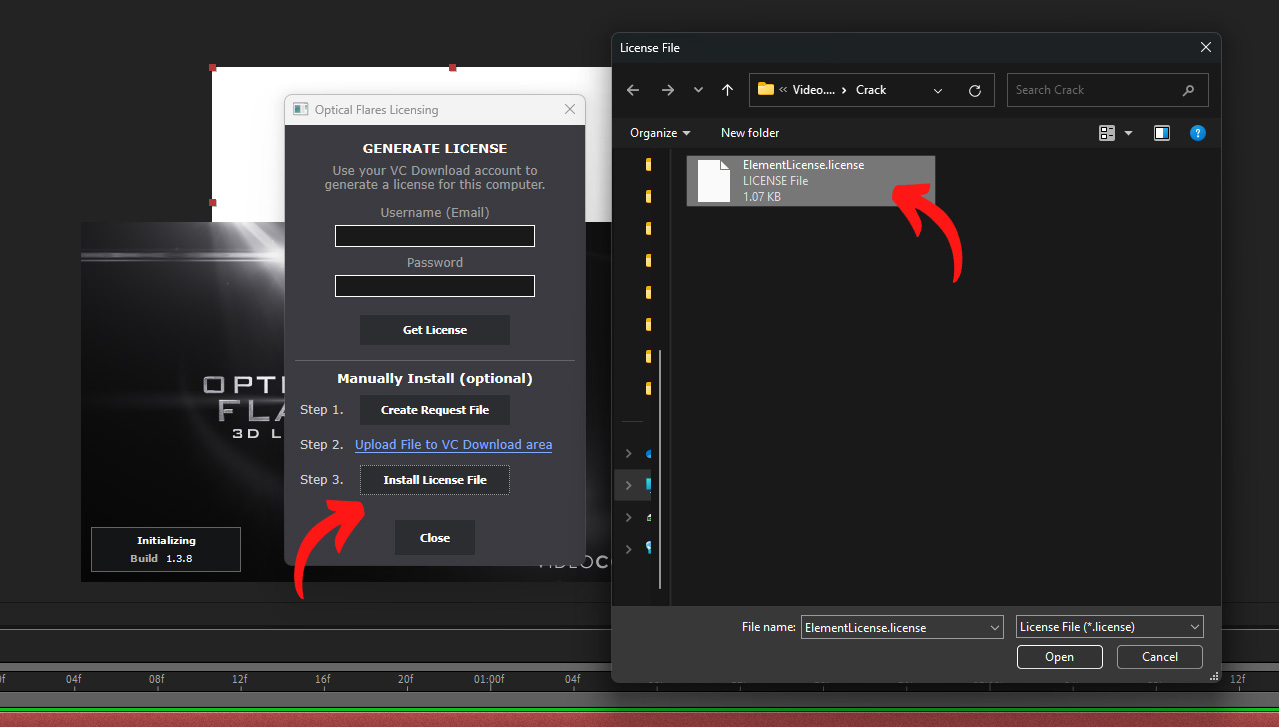Click the Refresh icon beside the address bar
This screenshot has width=1279, height=727.
[974, 89]
